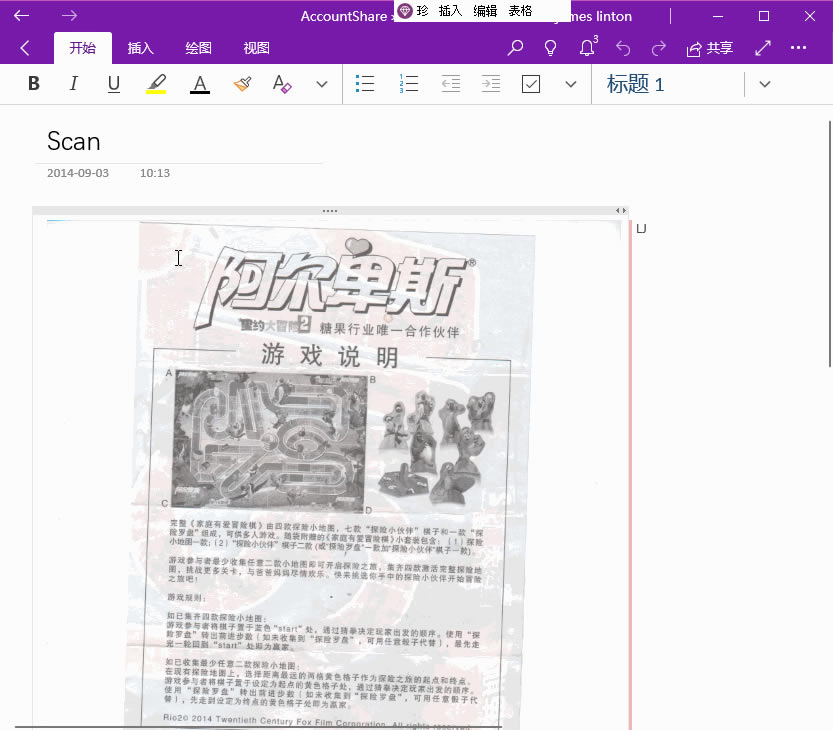Create a numbered list
Viewport: 833px width, 730px height.
click(x=408, y=84)
